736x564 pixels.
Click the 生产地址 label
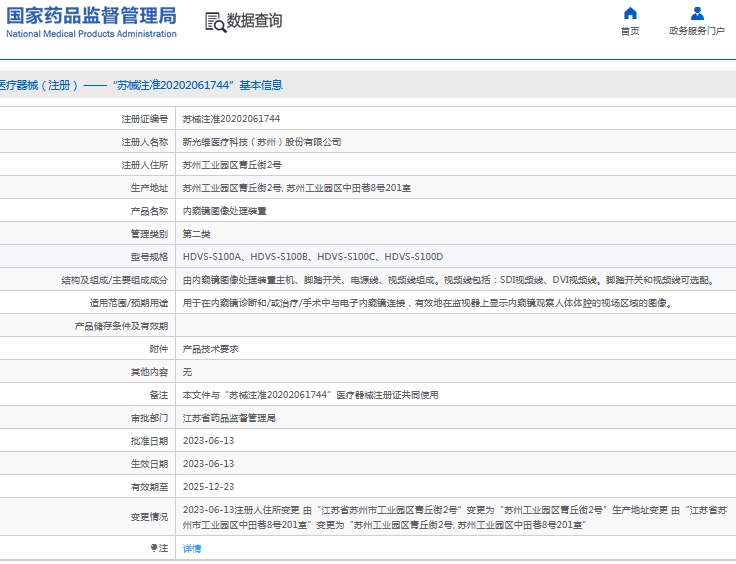(x=149, y=188)
